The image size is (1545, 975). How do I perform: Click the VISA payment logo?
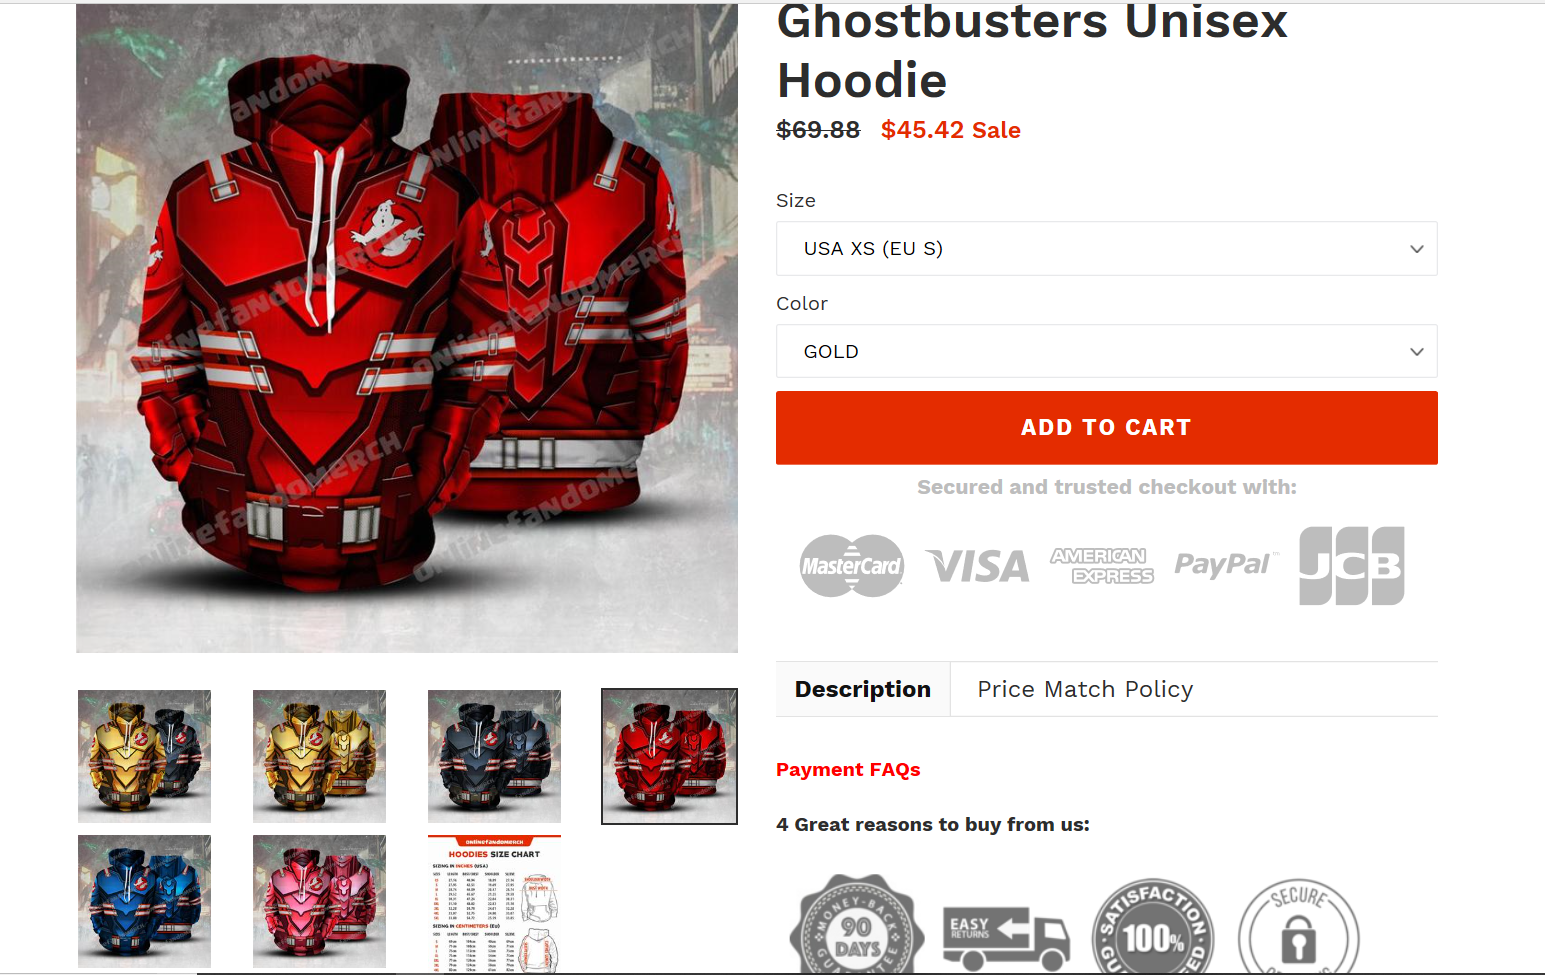(978, 566)
